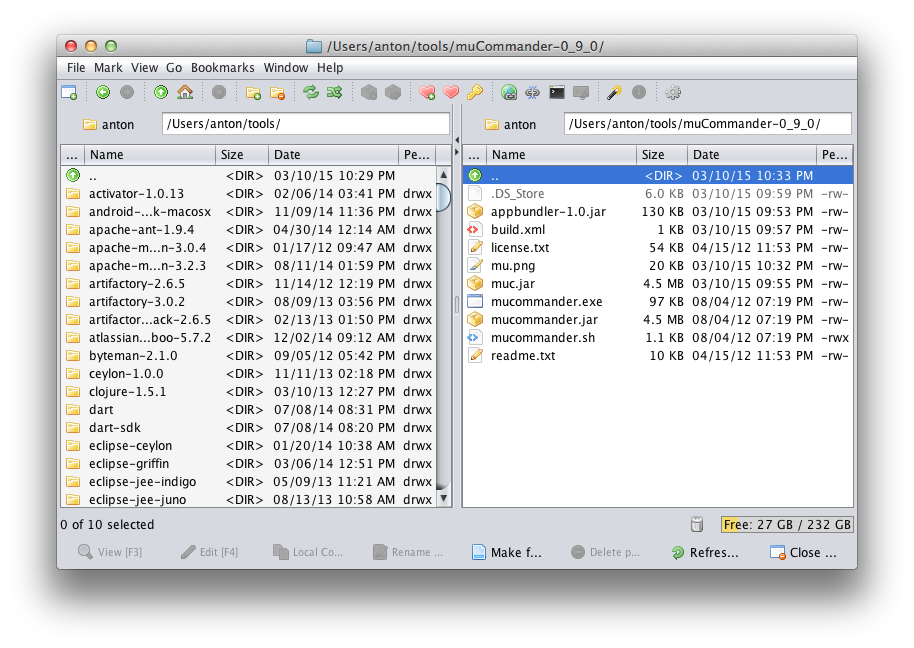Open the View menu
914x648 pixels.
pos(145,68)
